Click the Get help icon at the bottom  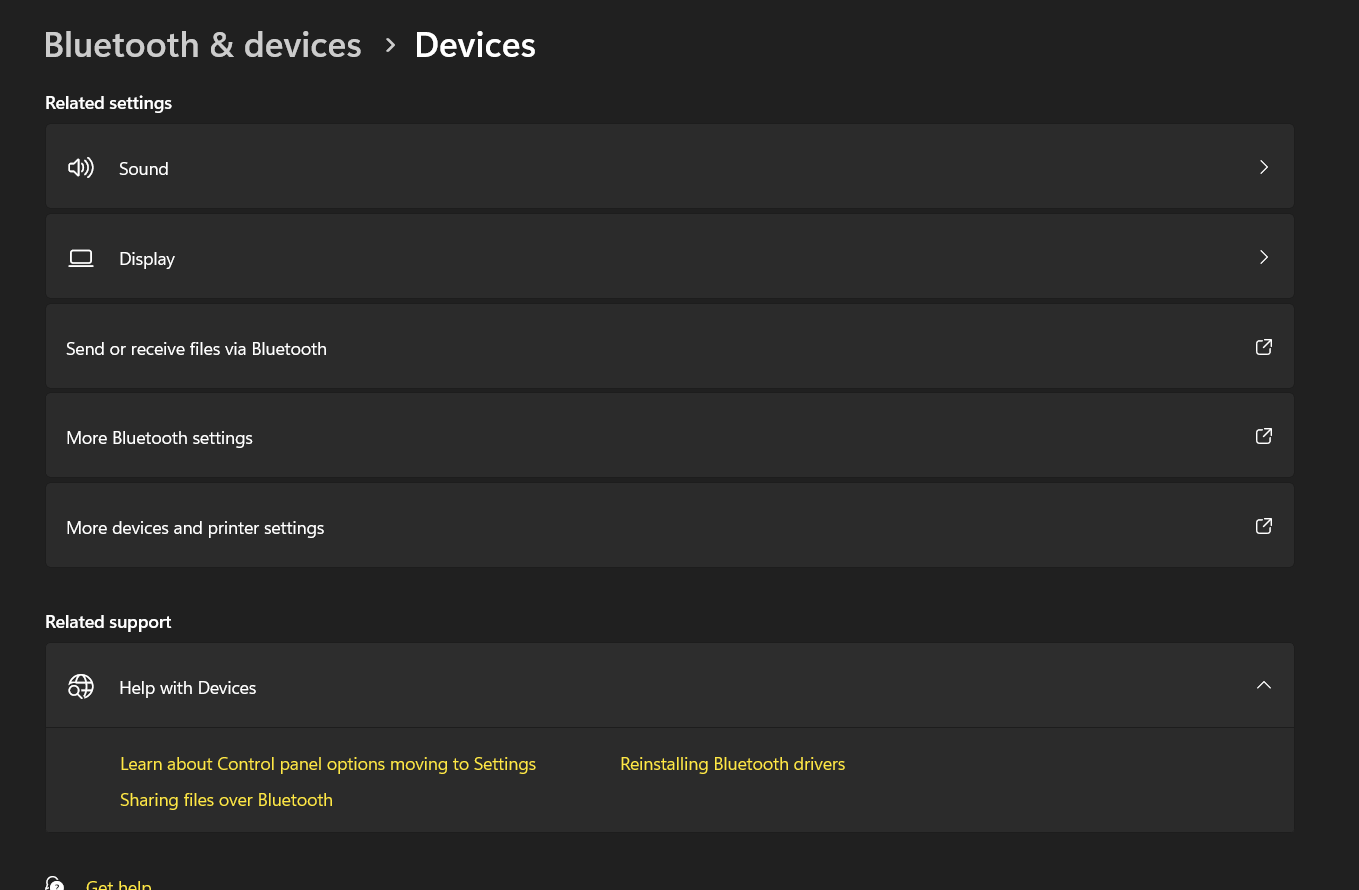coord(54,882)
